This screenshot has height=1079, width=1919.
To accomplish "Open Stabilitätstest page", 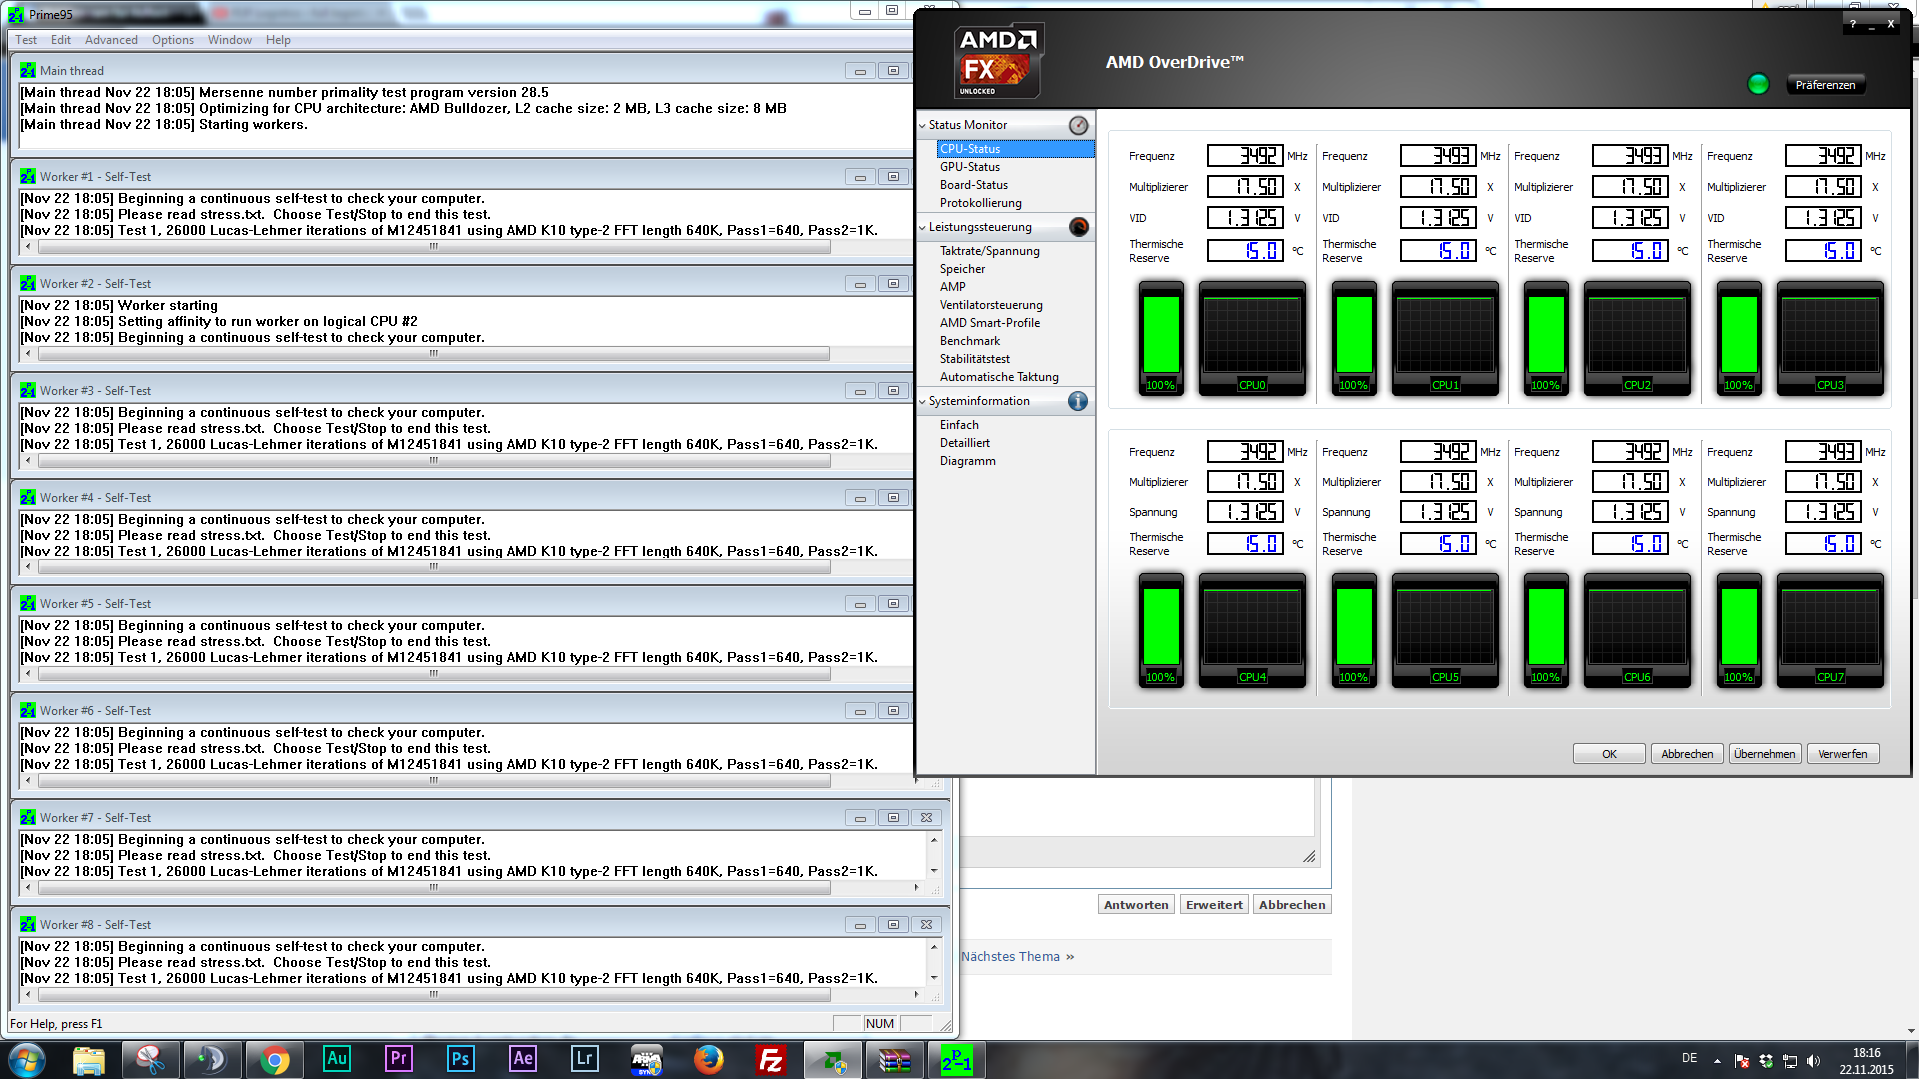I will click(974, 359).
